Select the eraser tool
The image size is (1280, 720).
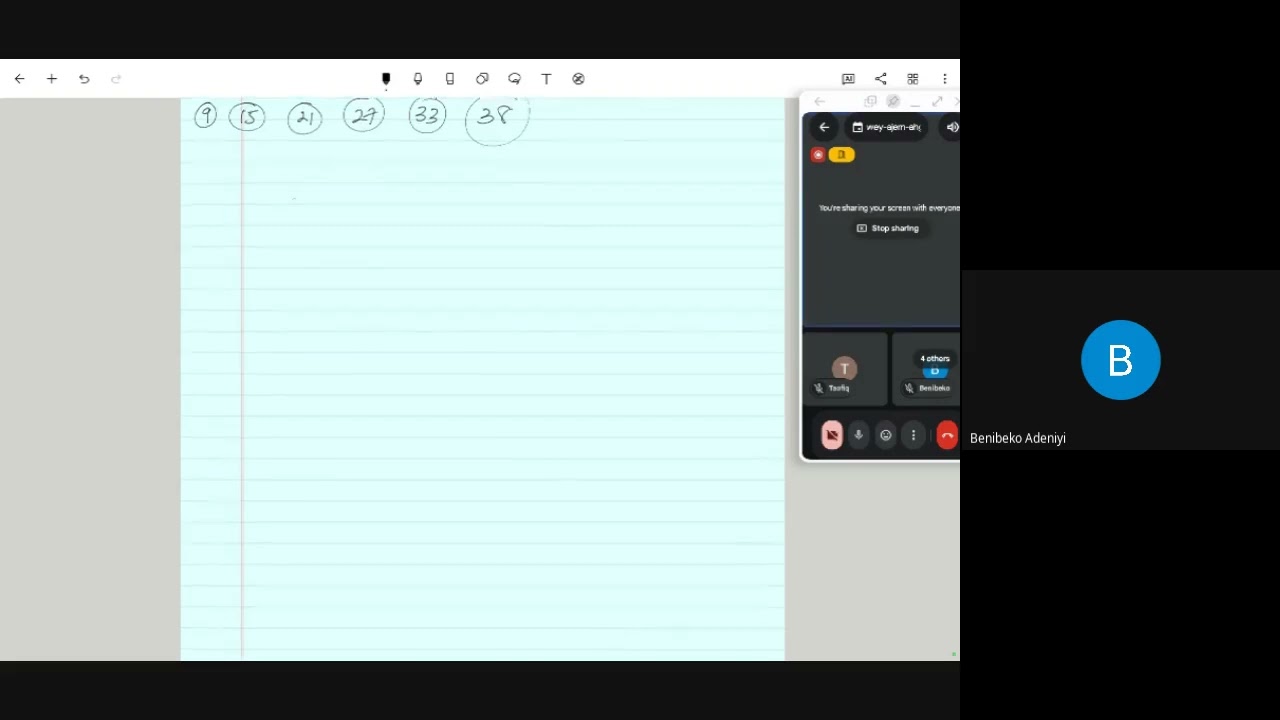[x=450, y=79]
